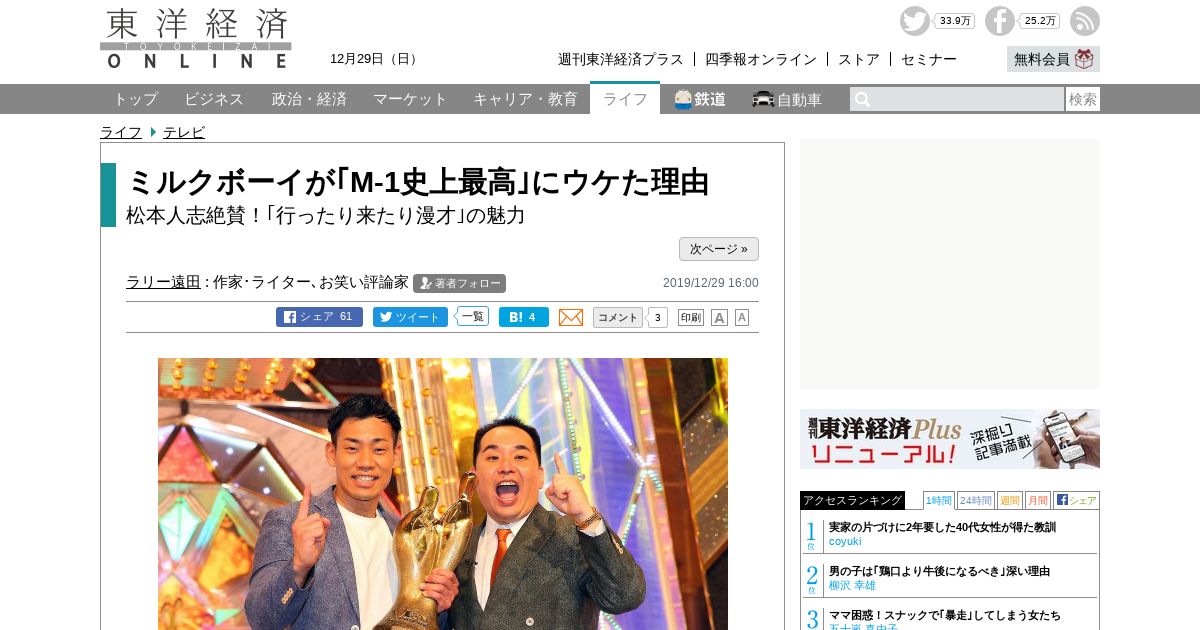Open author ラリー遠田 profile link

[163, 282]
